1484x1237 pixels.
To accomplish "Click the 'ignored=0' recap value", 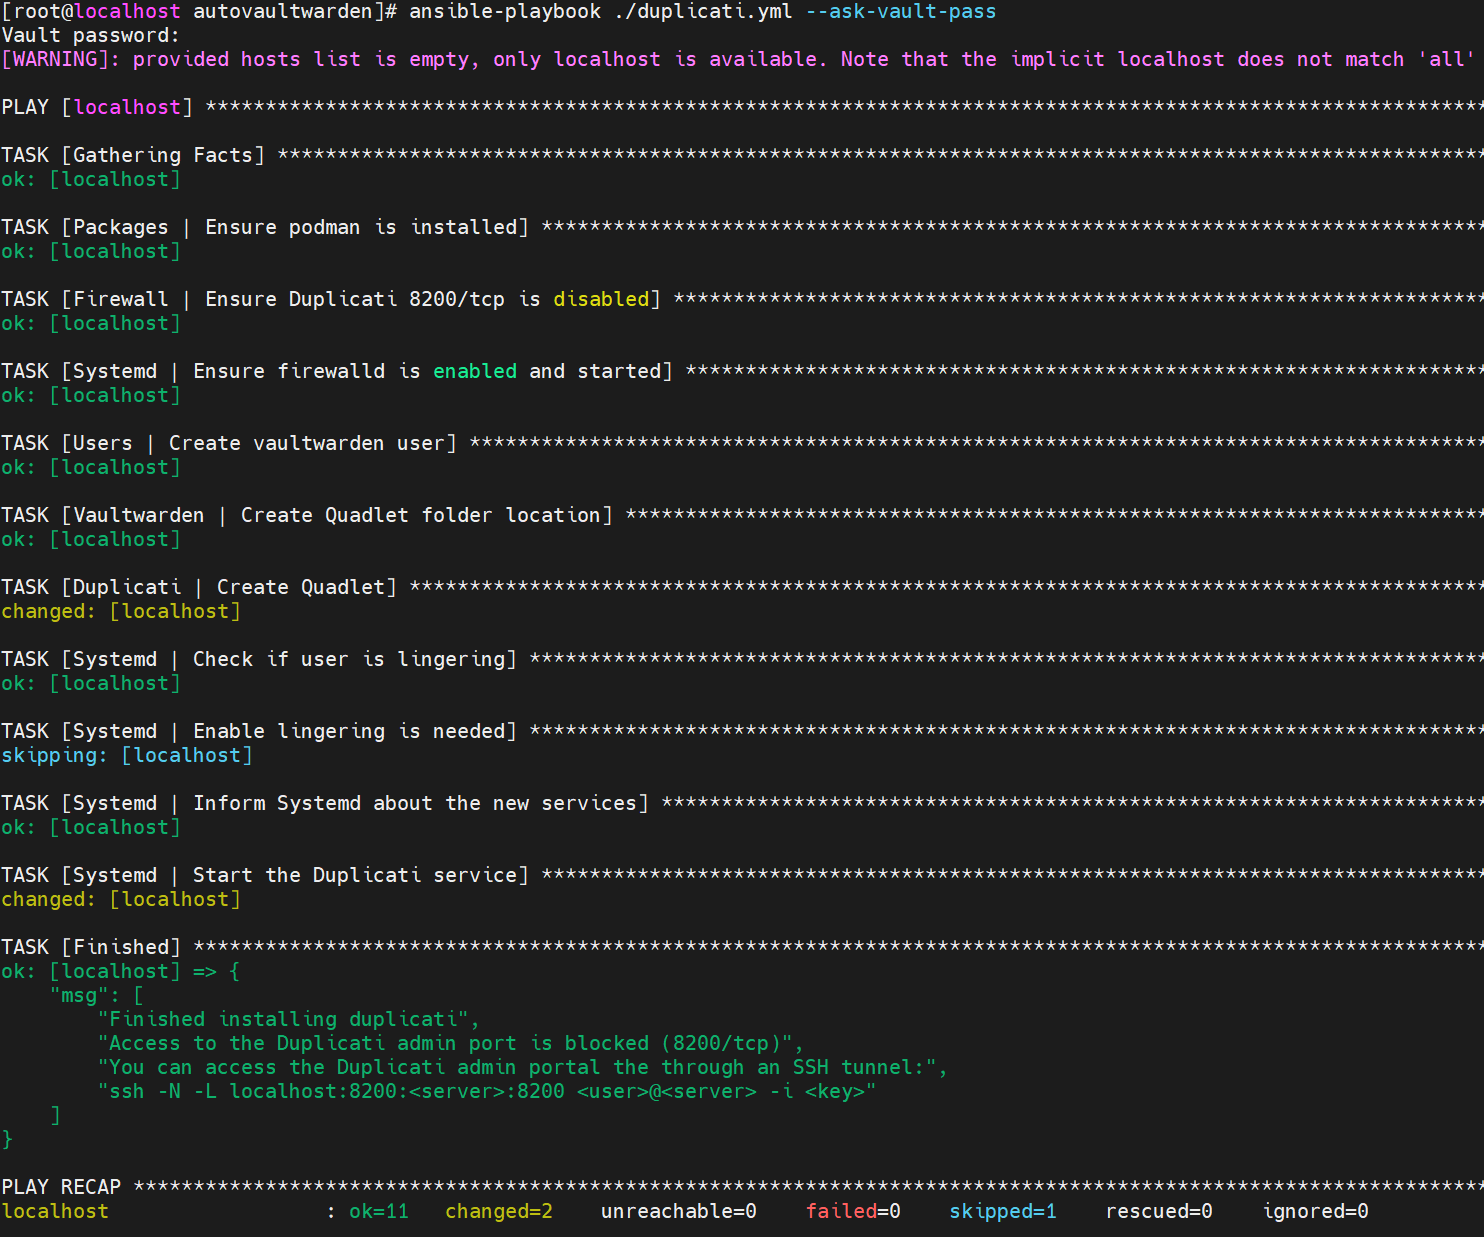I will tap(1315, 1212).
